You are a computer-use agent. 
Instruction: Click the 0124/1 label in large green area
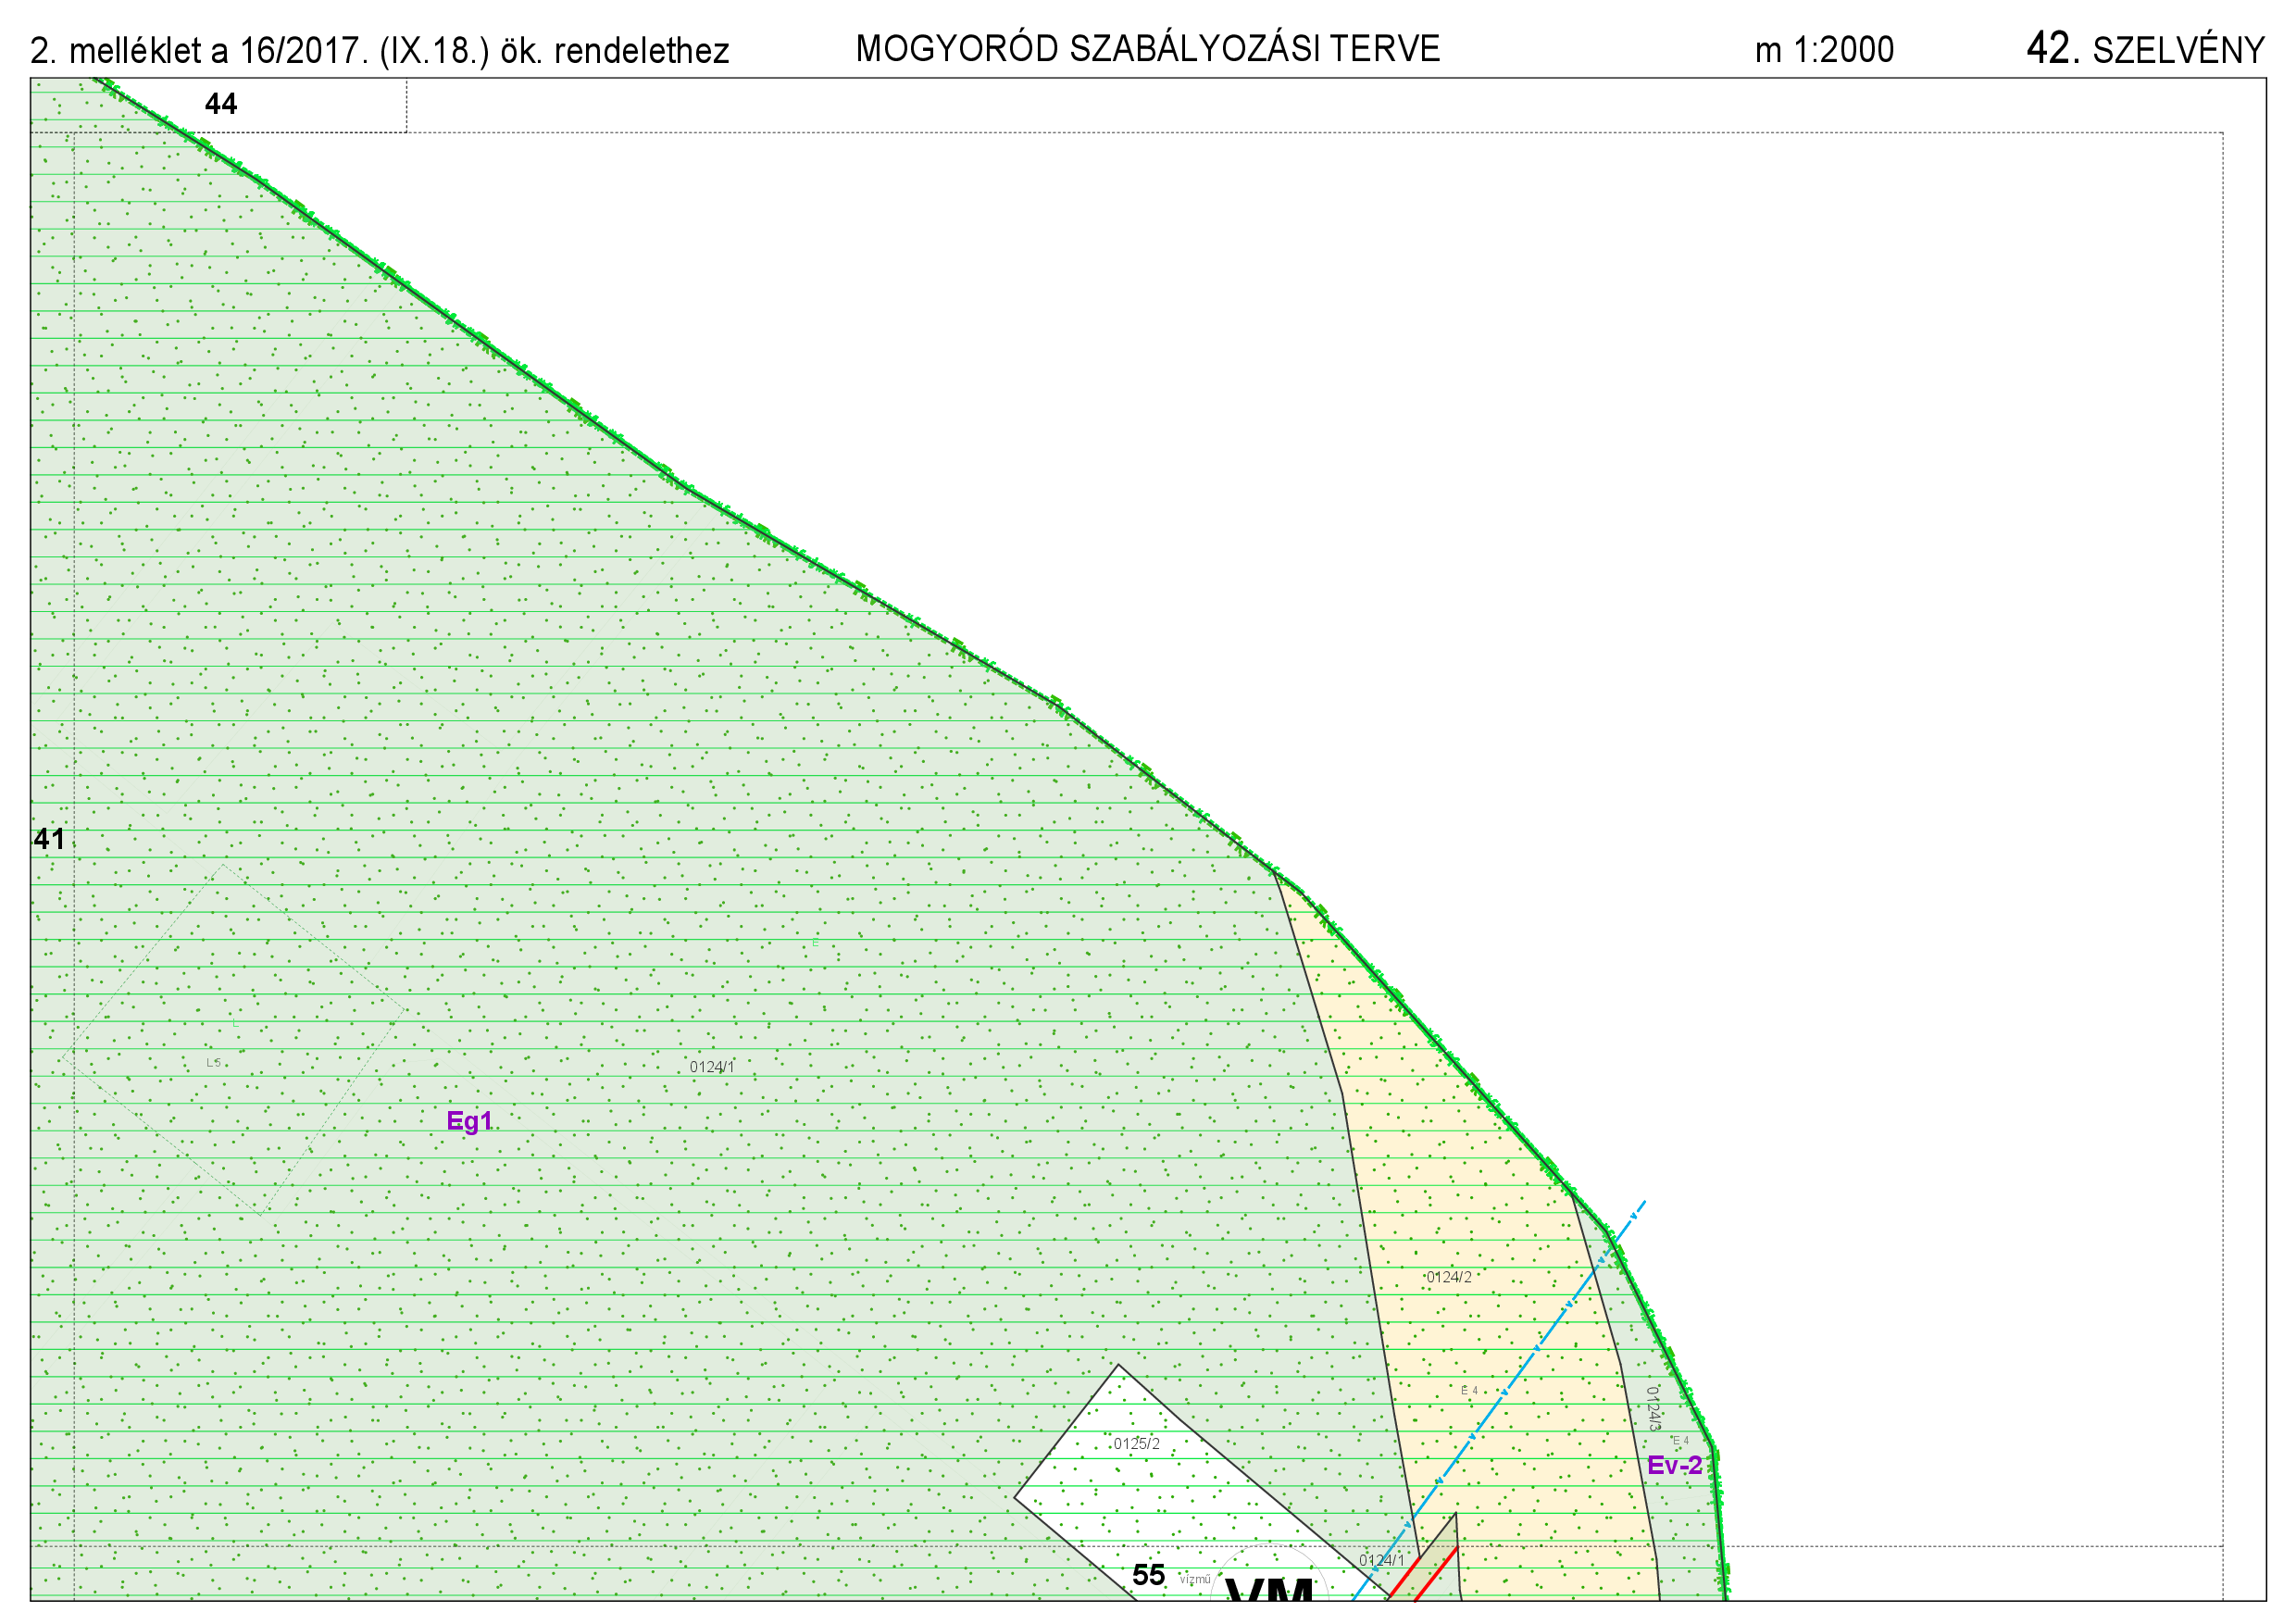[711, 1067]
